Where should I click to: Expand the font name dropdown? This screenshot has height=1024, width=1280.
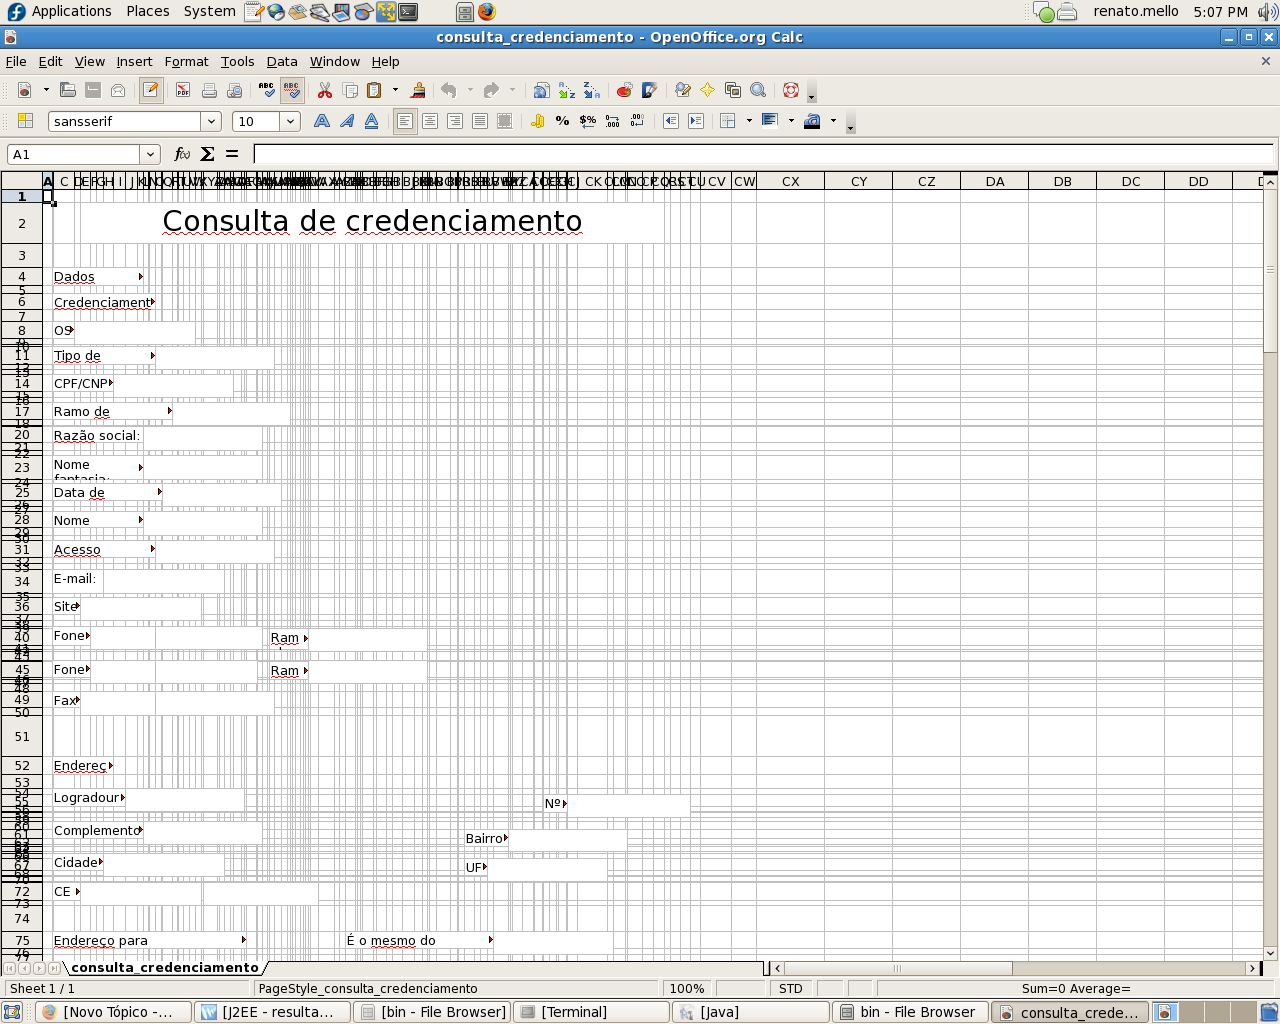(211, 121)
